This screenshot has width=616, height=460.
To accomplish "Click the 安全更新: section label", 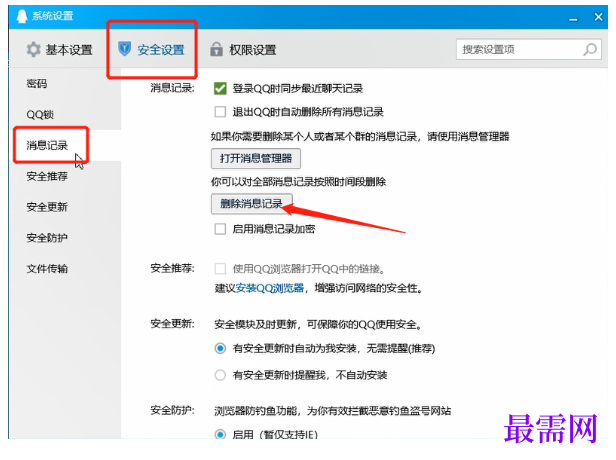I will (x=172, y=324).
